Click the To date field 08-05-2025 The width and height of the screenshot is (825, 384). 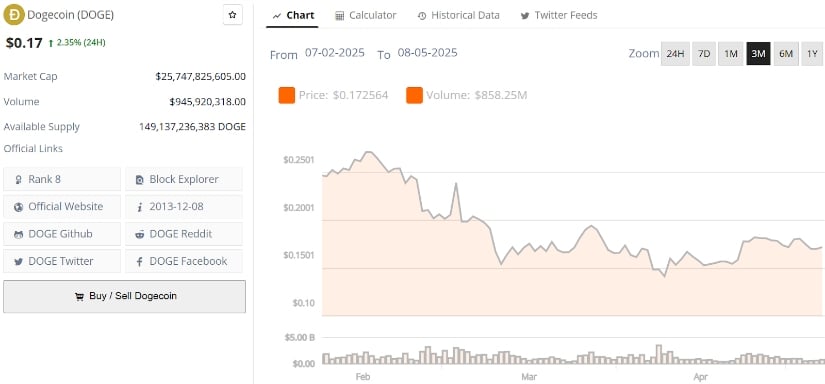point(427,53)
